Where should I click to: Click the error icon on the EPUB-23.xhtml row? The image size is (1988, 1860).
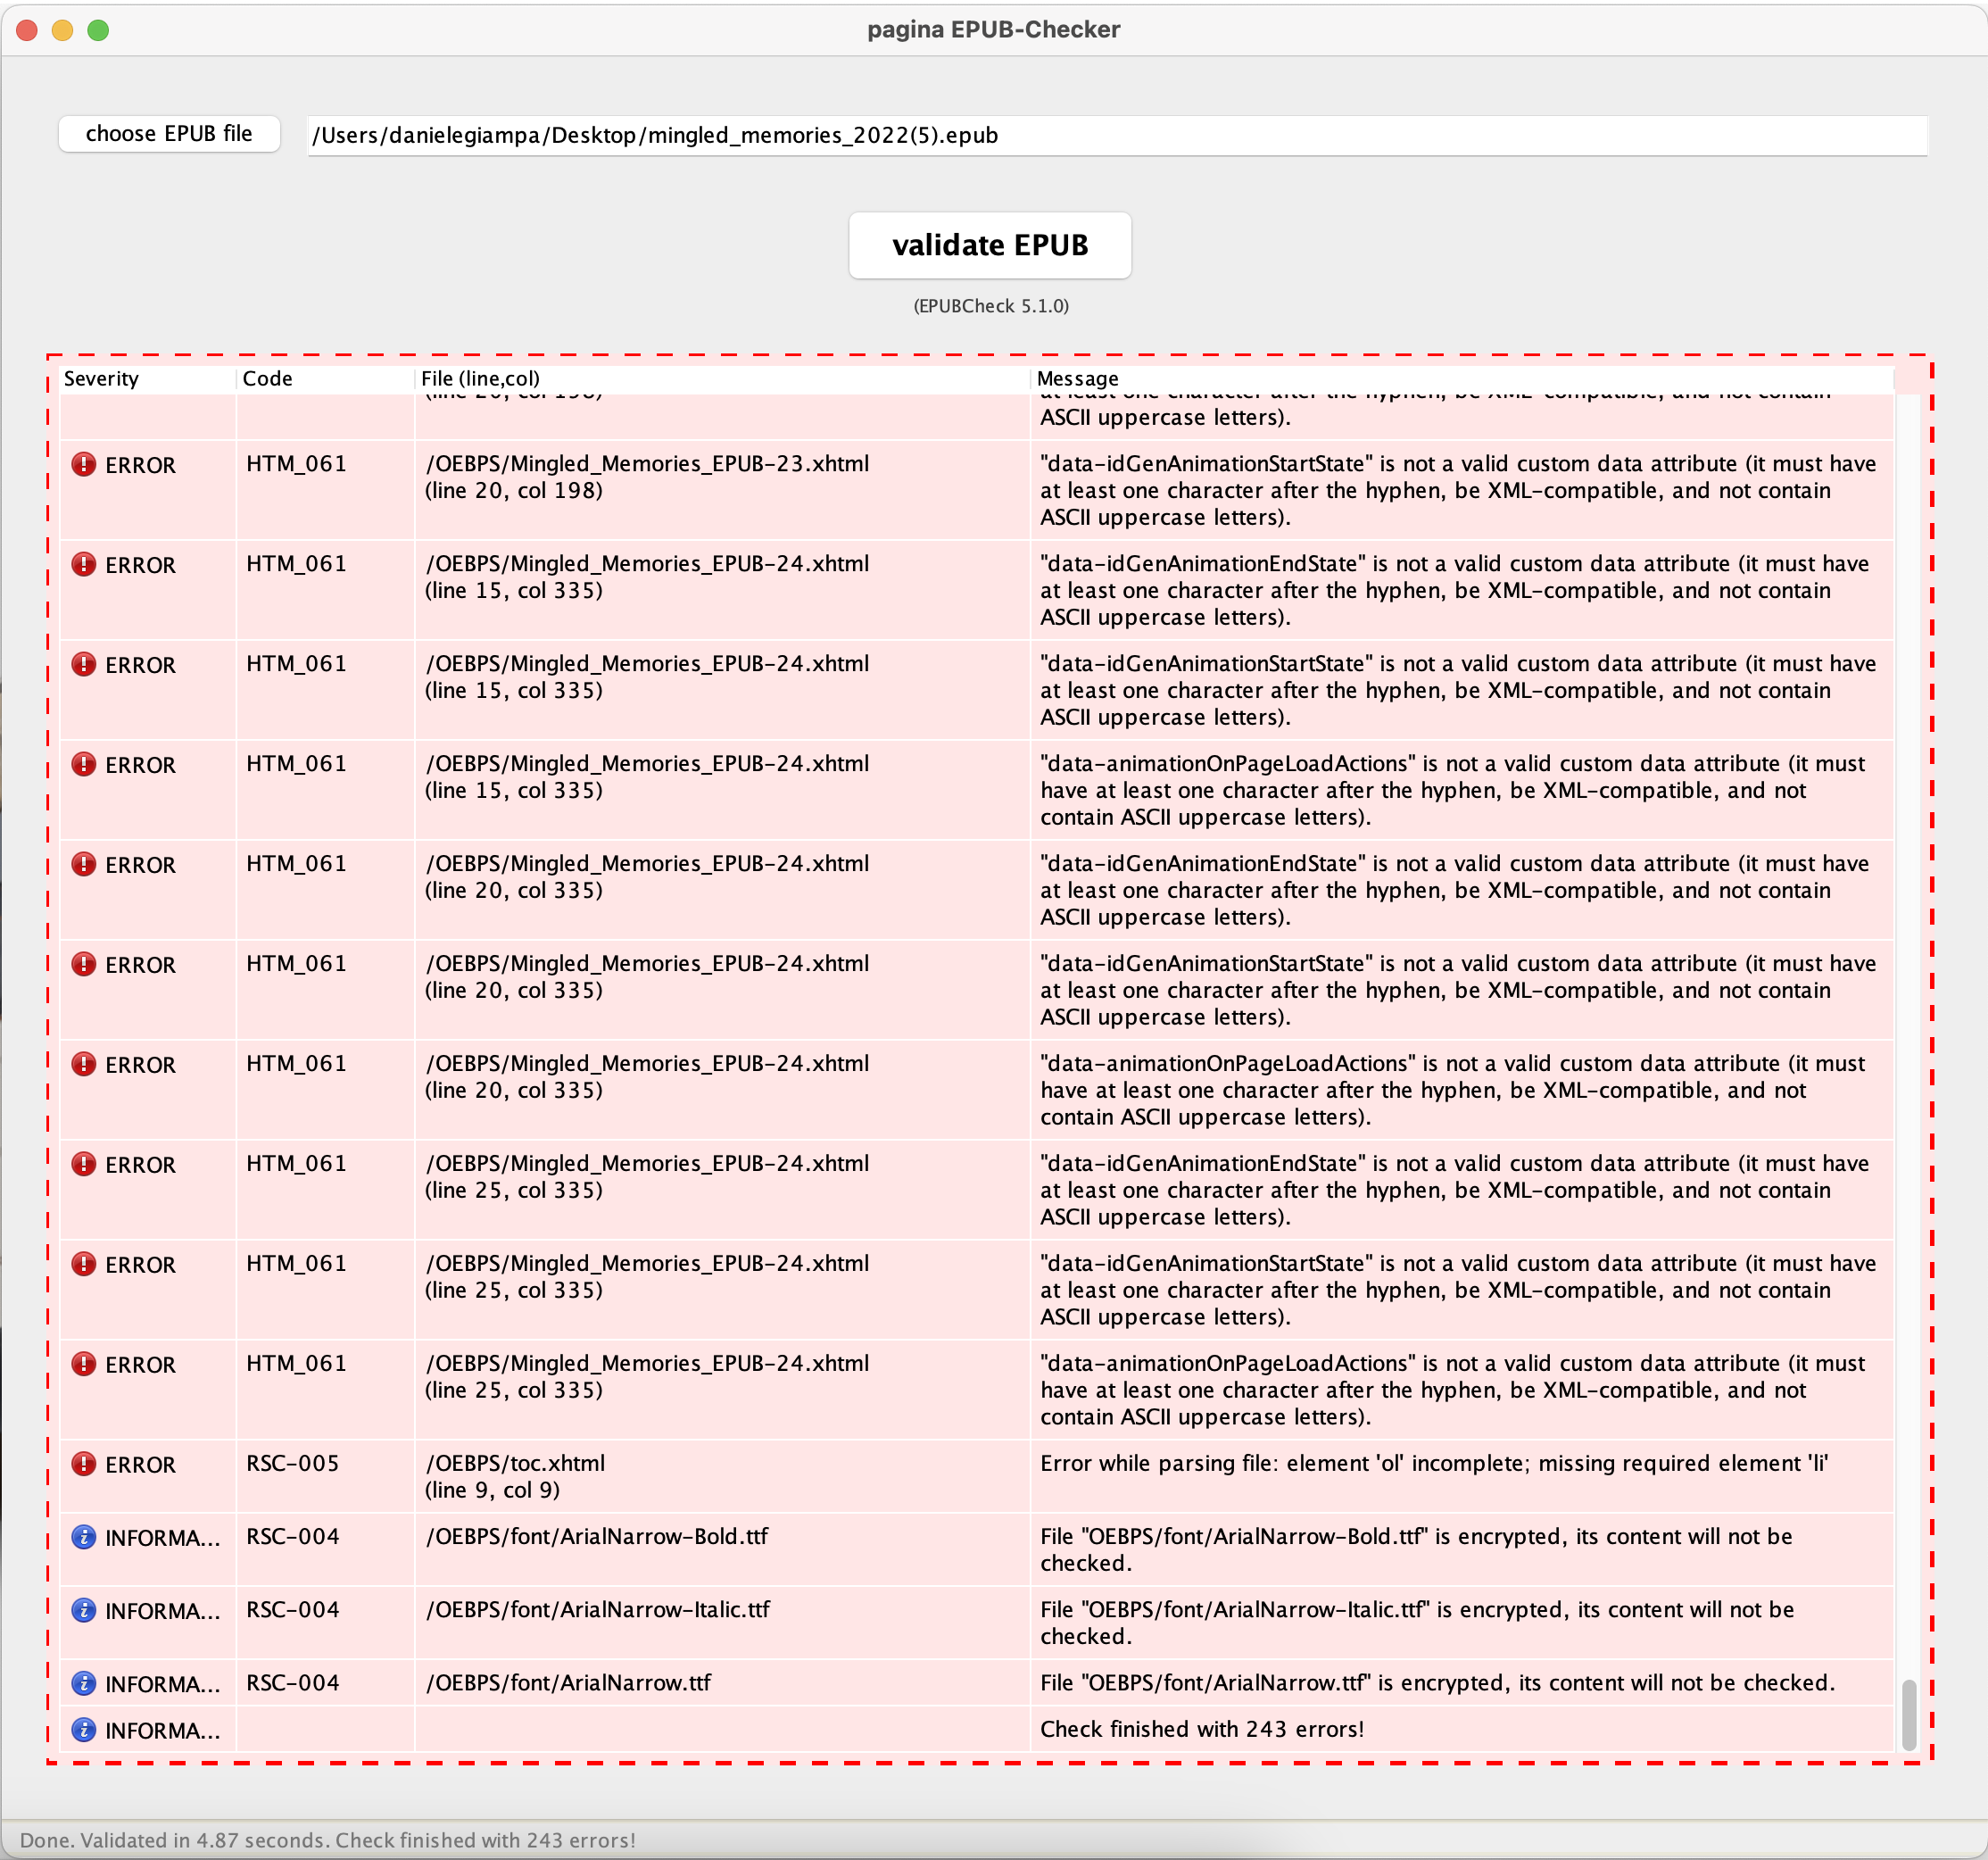click(x=84, y=465)
